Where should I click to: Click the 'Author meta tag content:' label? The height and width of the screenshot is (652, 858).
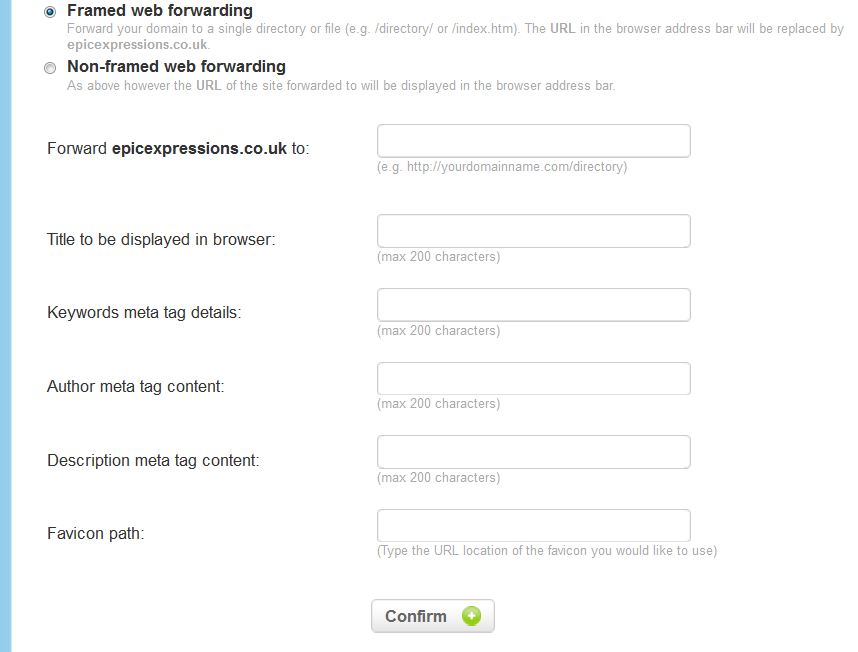(136, 386)
